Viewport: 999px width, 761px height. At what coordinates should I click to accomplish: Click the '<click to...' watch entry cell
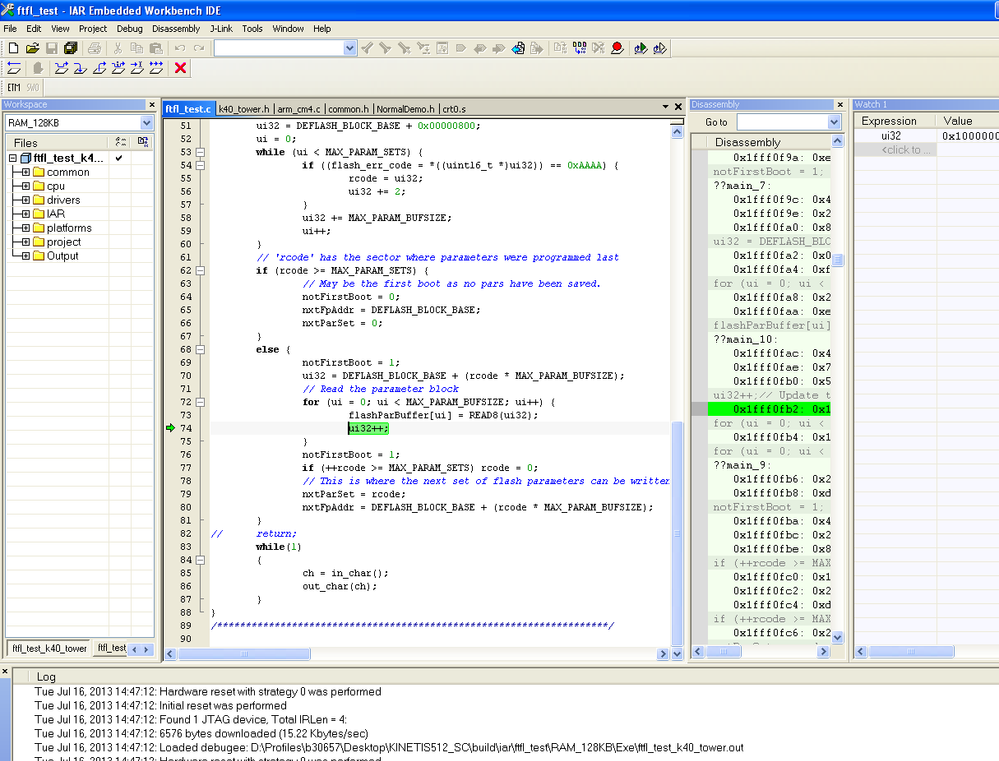[x=907, y=150]
